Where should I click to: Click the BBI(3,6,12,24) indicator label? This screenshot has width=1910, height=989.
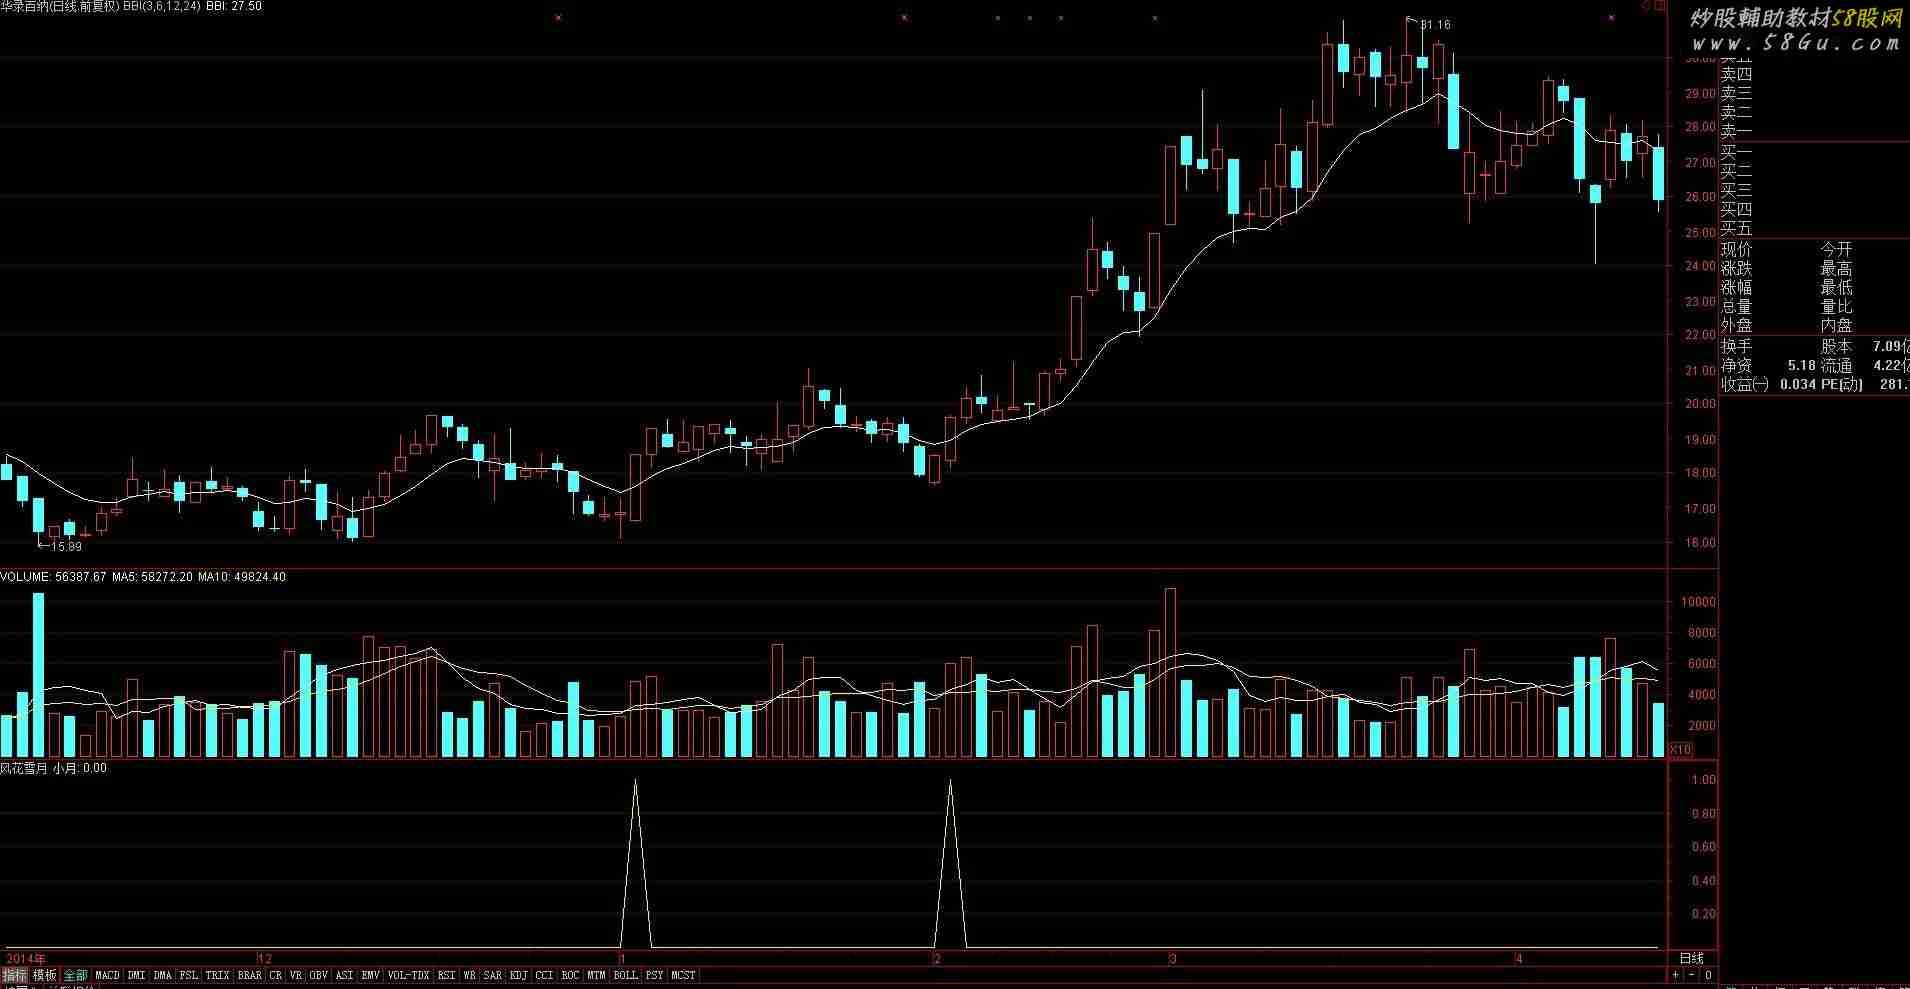click(161, 6)
